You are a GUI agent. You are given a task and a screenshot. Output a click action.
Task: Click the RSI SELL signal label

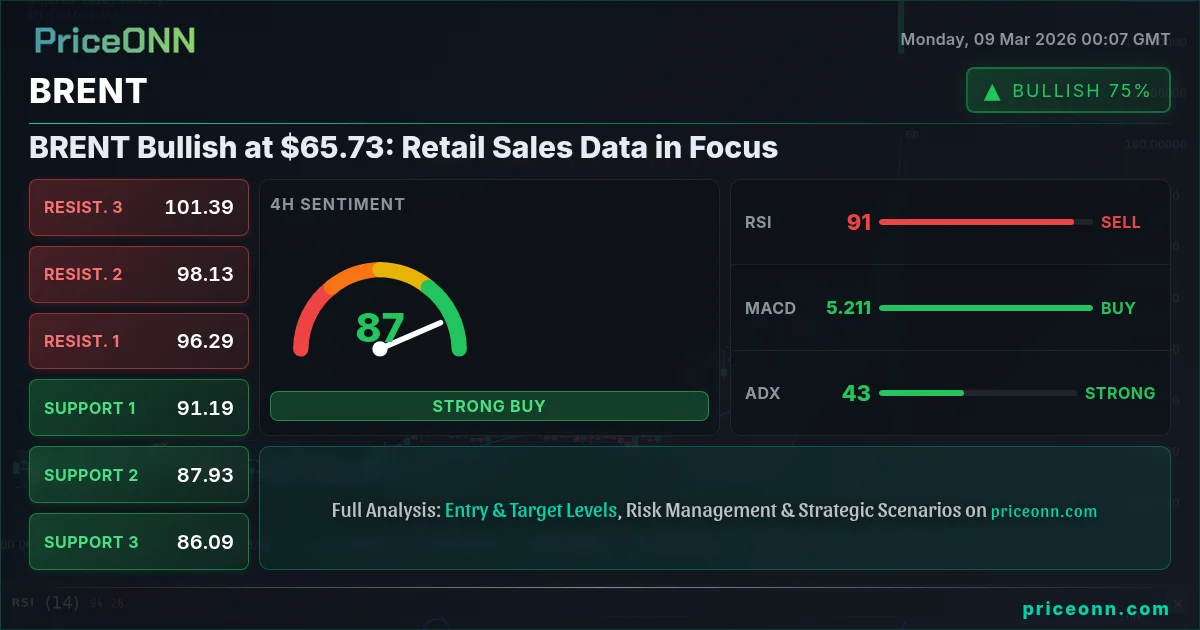point(1121,222)
